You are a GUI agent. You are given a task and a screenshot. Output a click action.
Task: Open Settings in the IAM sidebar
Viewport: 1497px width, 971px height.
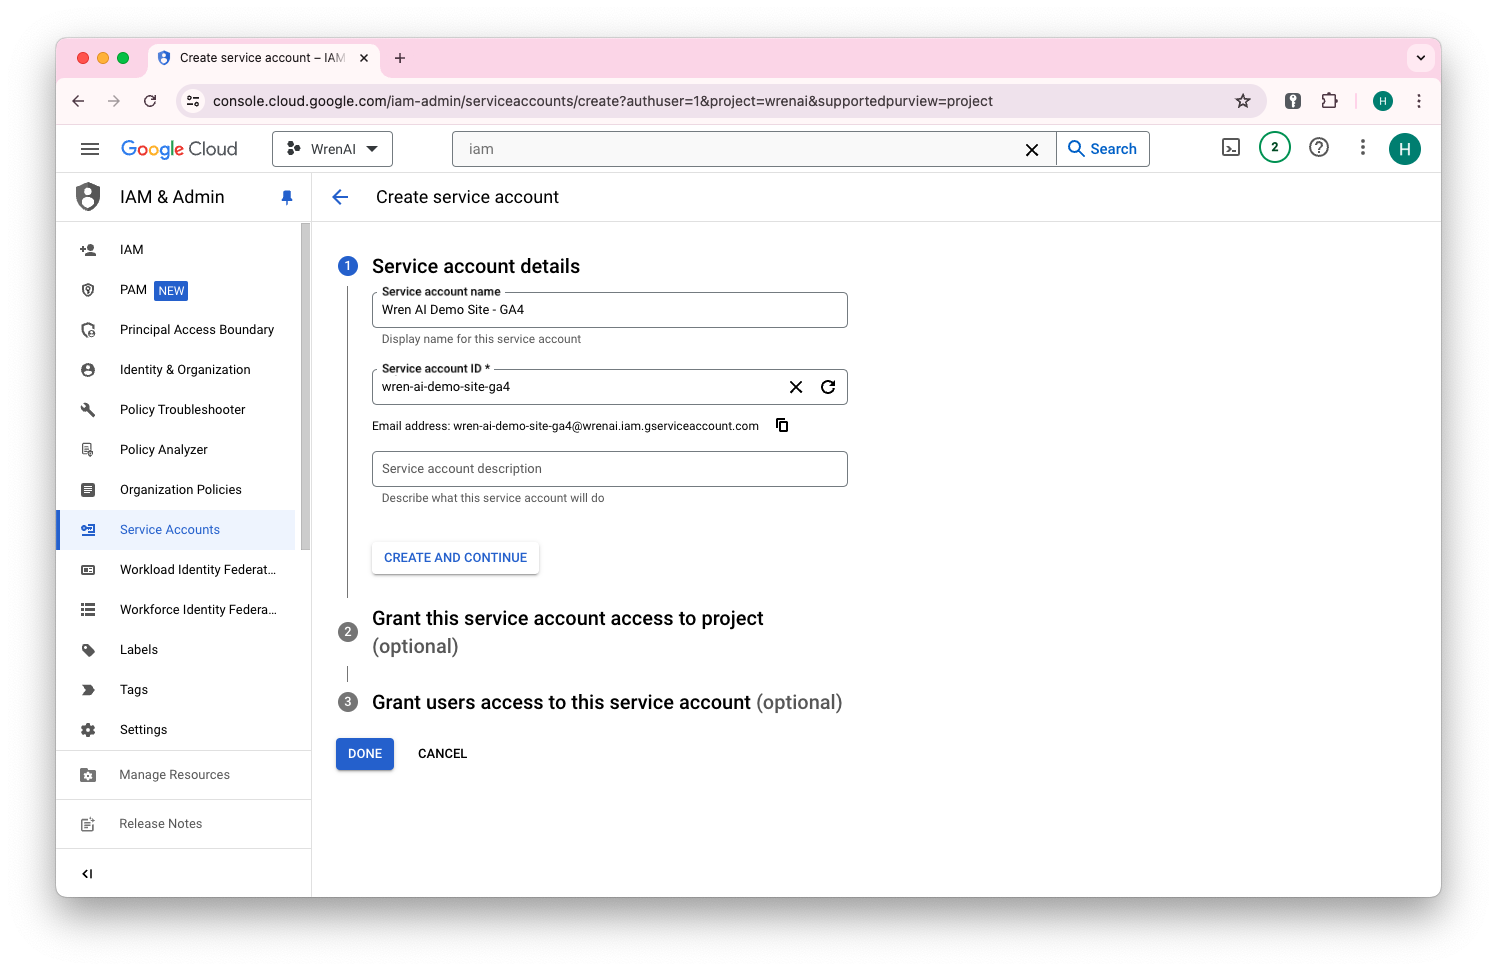coord(176,730)
